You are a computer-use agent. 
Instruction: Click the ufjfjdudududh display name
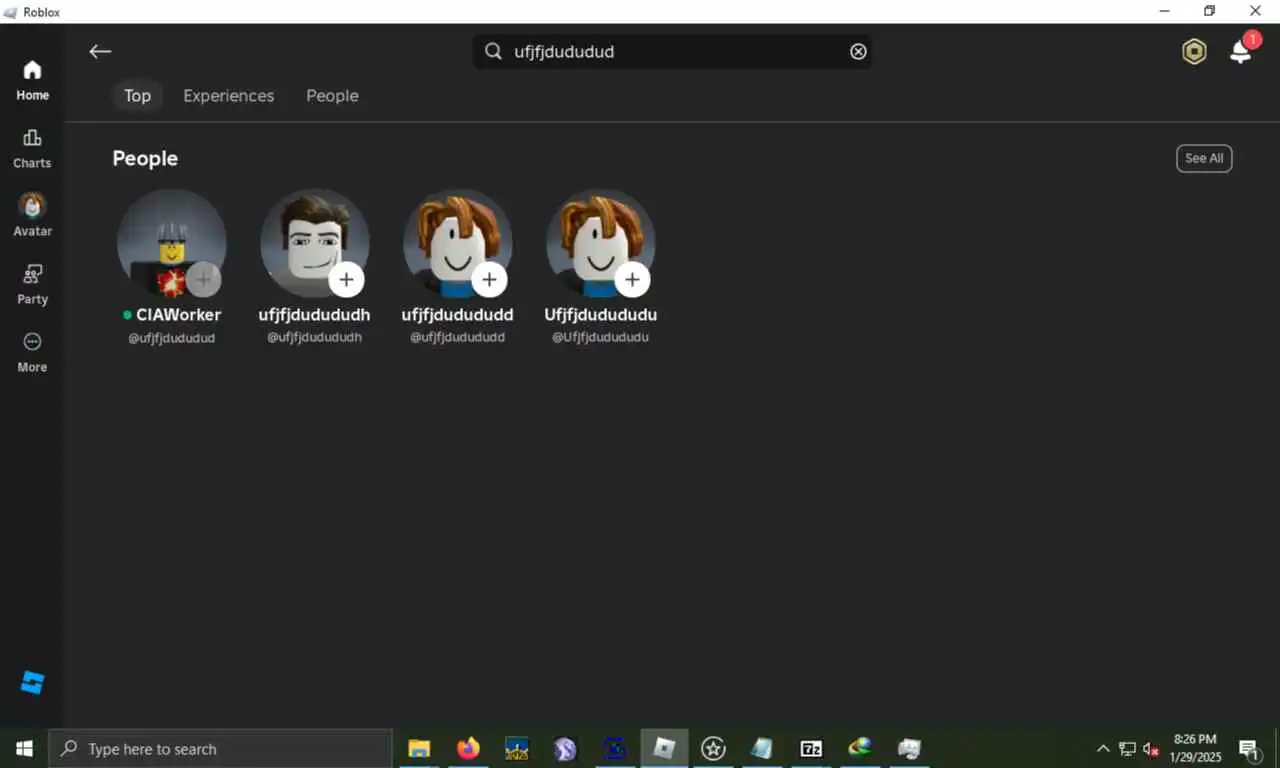point(314,315)
